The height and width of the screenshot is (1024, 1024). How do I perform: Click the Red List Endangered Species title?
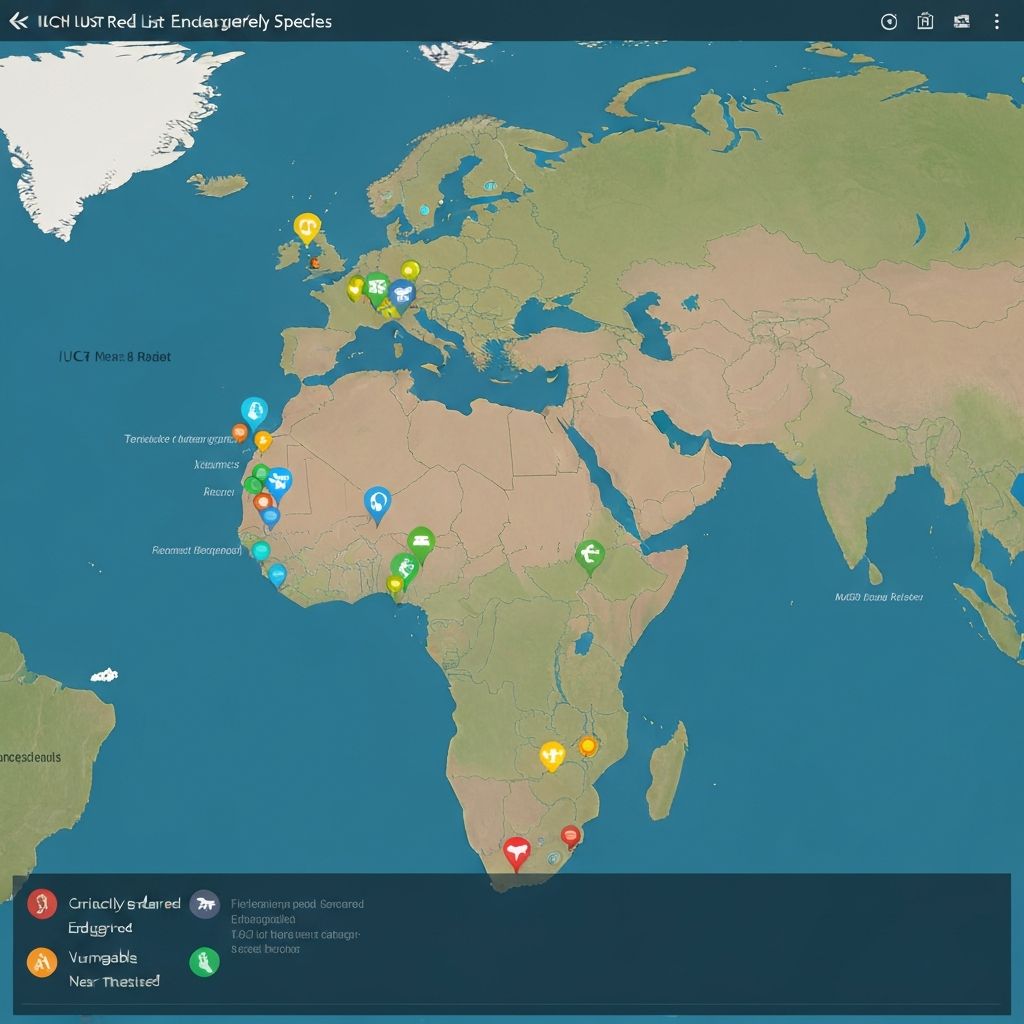pos(184,21)
